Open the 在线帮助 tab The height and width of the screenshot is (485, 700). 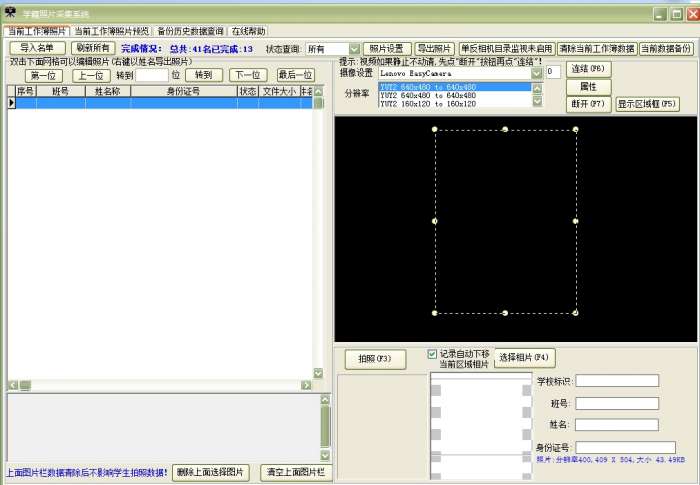click(x=248, y=31)
